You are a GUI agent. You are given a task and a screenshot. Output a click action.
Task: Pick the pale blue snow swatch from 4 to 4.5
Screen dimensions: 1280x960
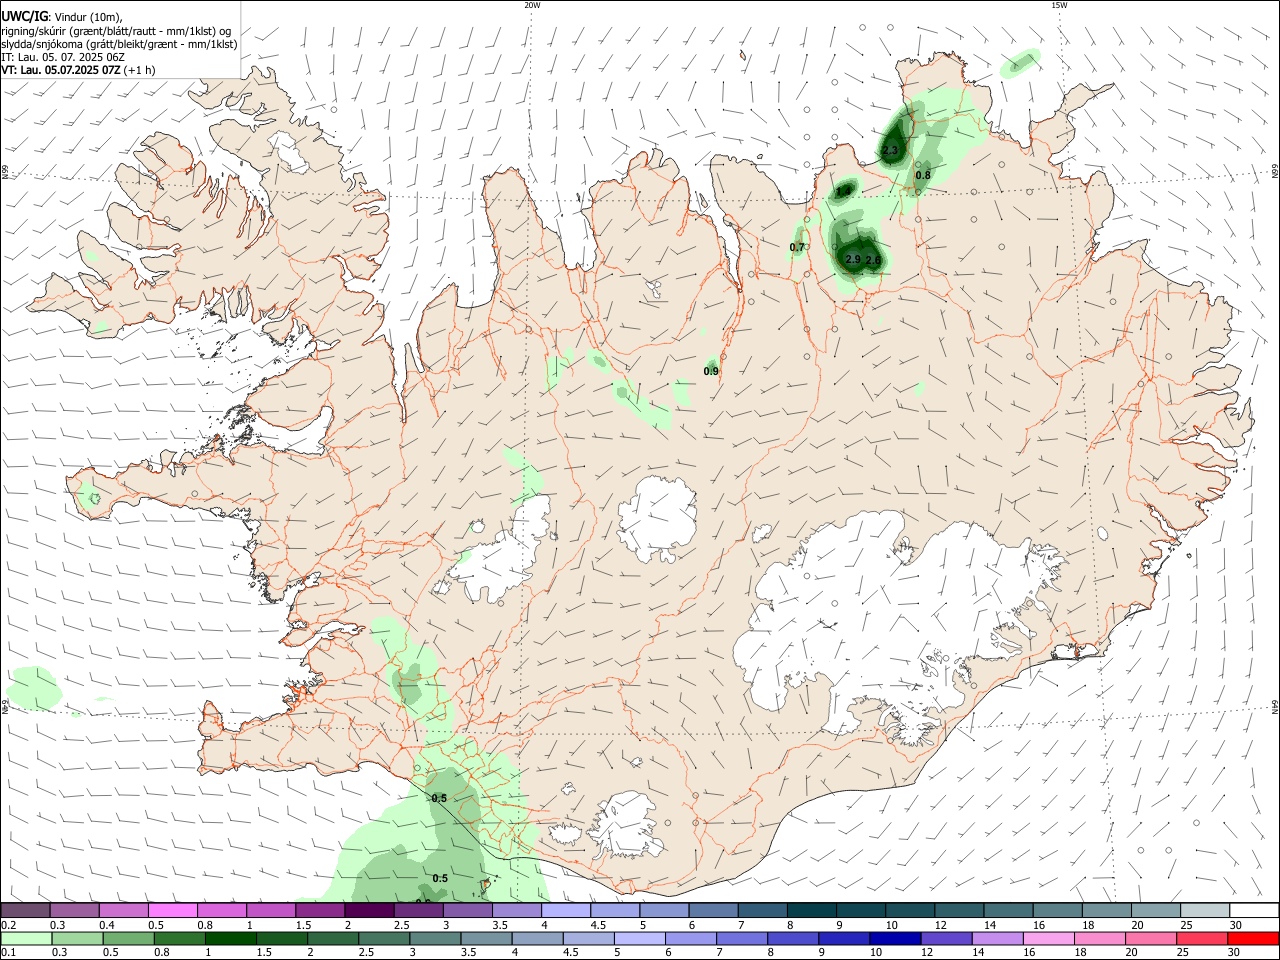coord(566,910)
